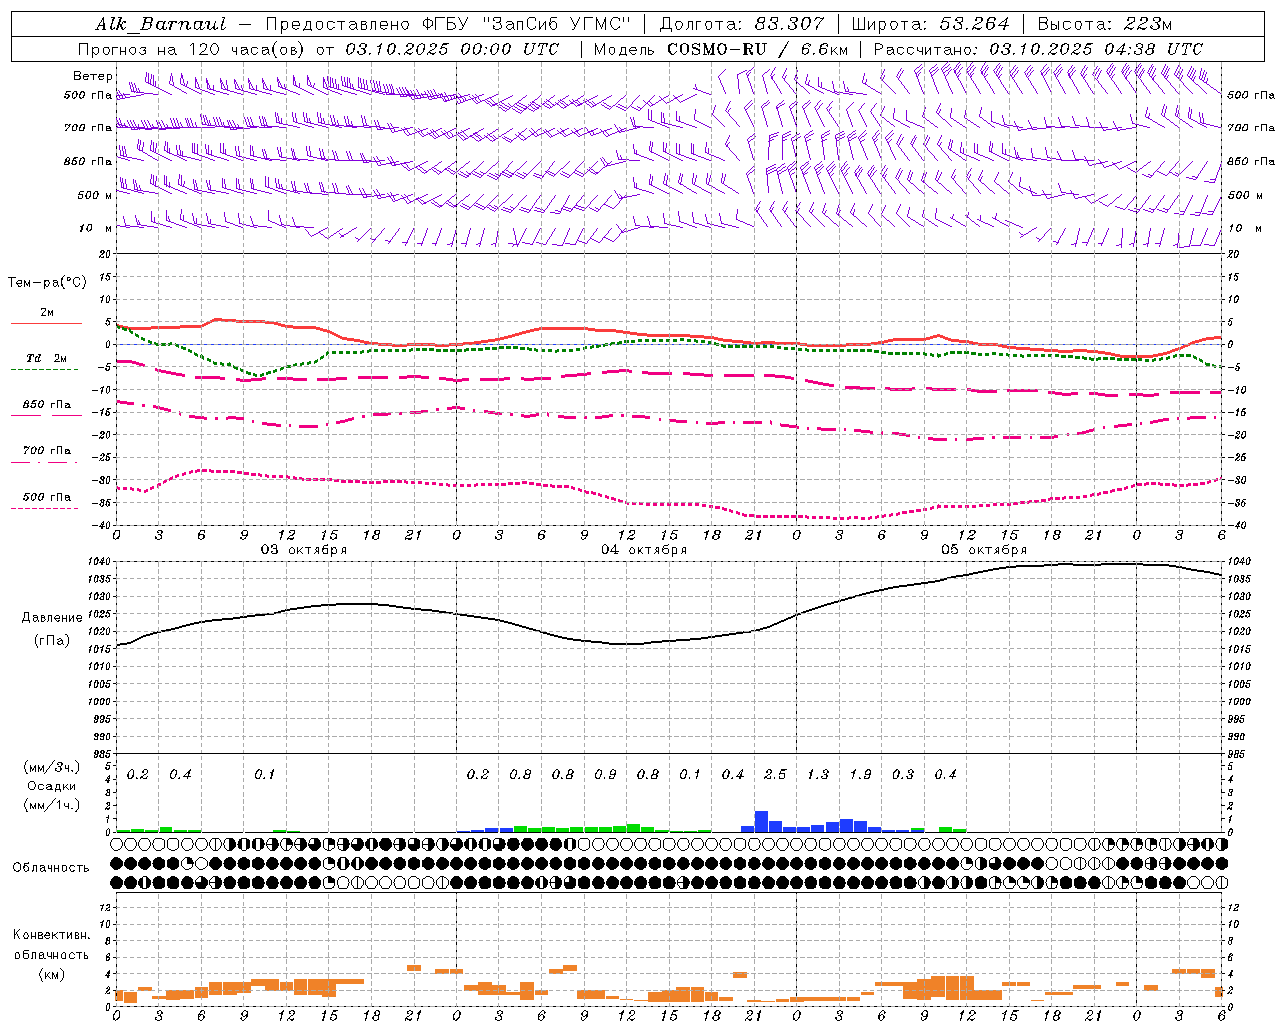Click the tallest blue precipitation bar
Image resolution: width=1280 pixels, height=1024 pixels.
pos(761,821)
